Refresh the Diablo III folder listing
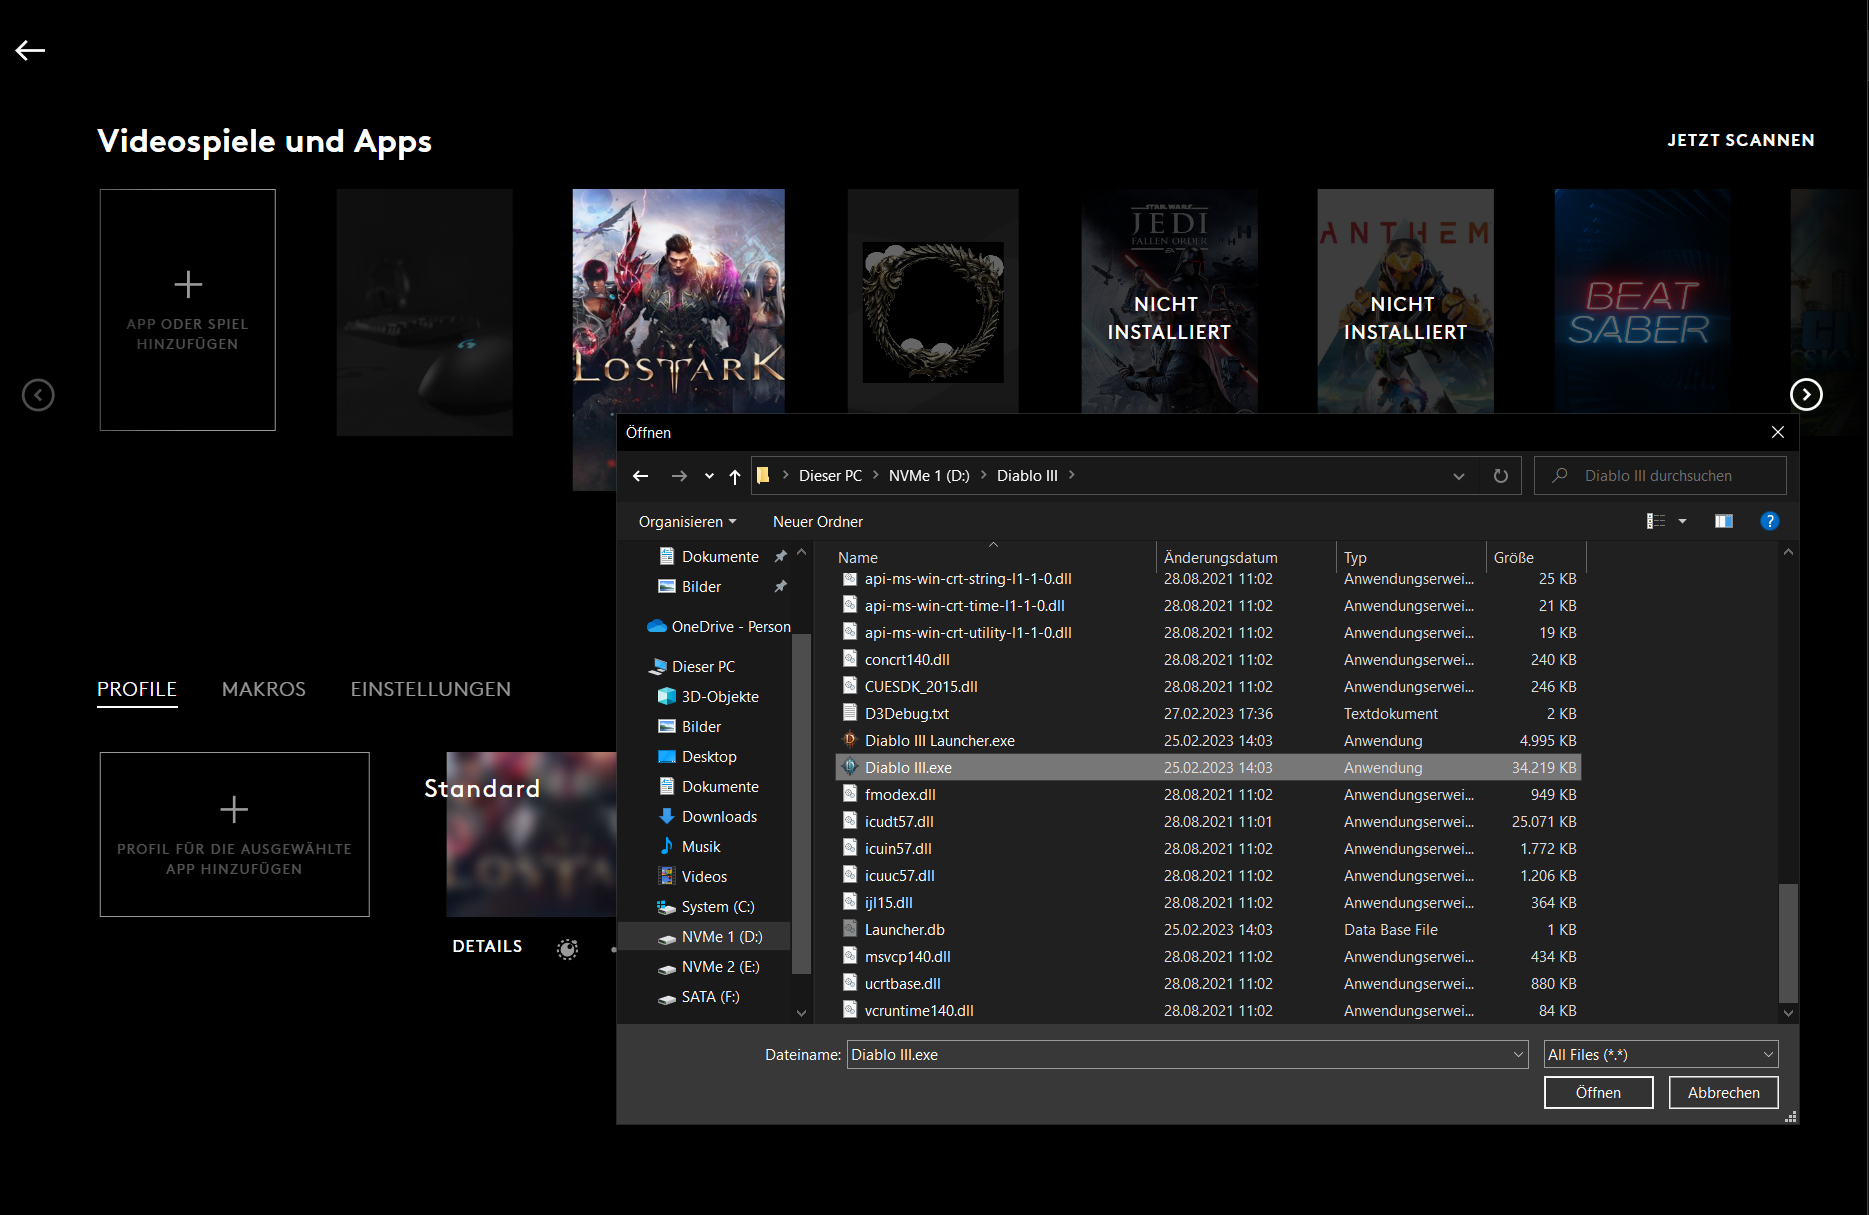Viewport: 1869px width, 1215px height. (x=1501, y=476)
